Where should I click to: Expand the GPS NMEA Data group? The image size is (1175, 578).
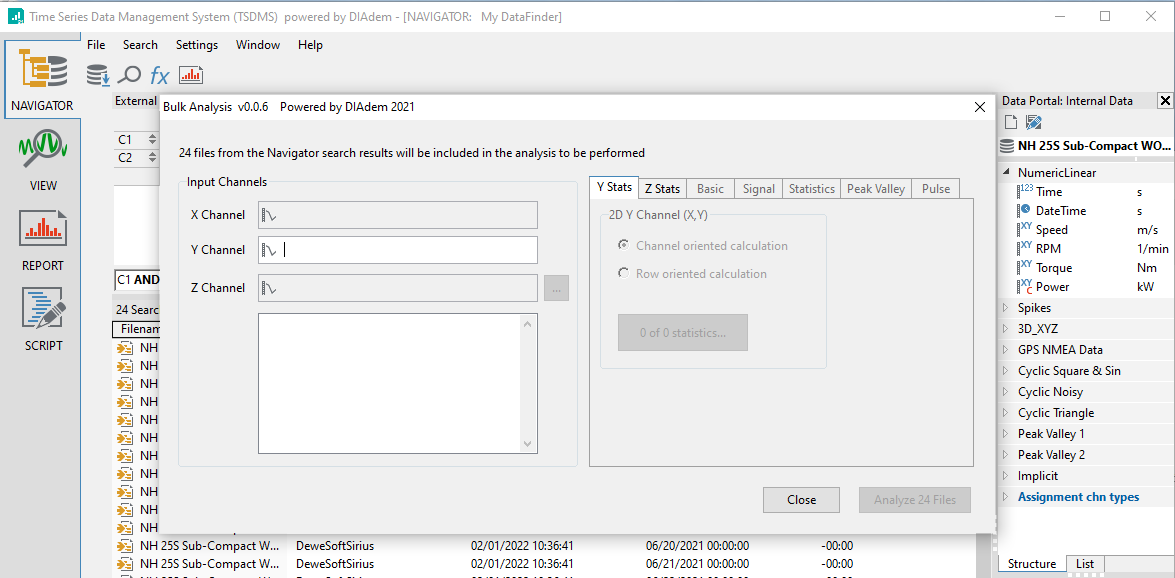[x=1006, y=350]
